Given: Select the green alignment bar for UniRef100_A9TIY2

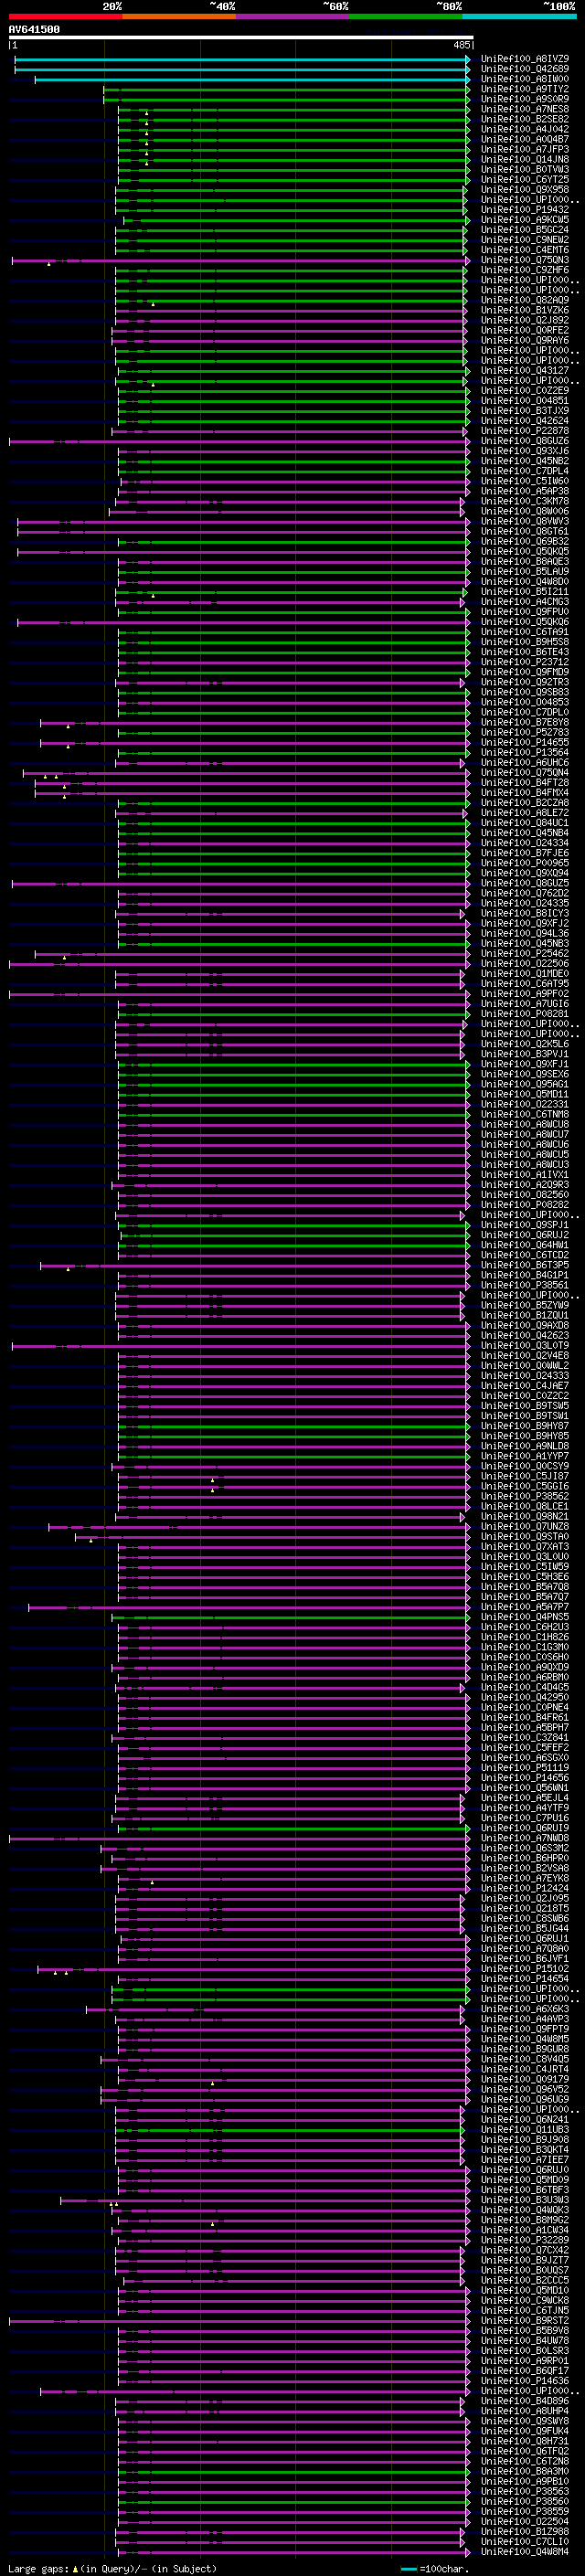Looking at the screenshot, I should coord(286,89).
